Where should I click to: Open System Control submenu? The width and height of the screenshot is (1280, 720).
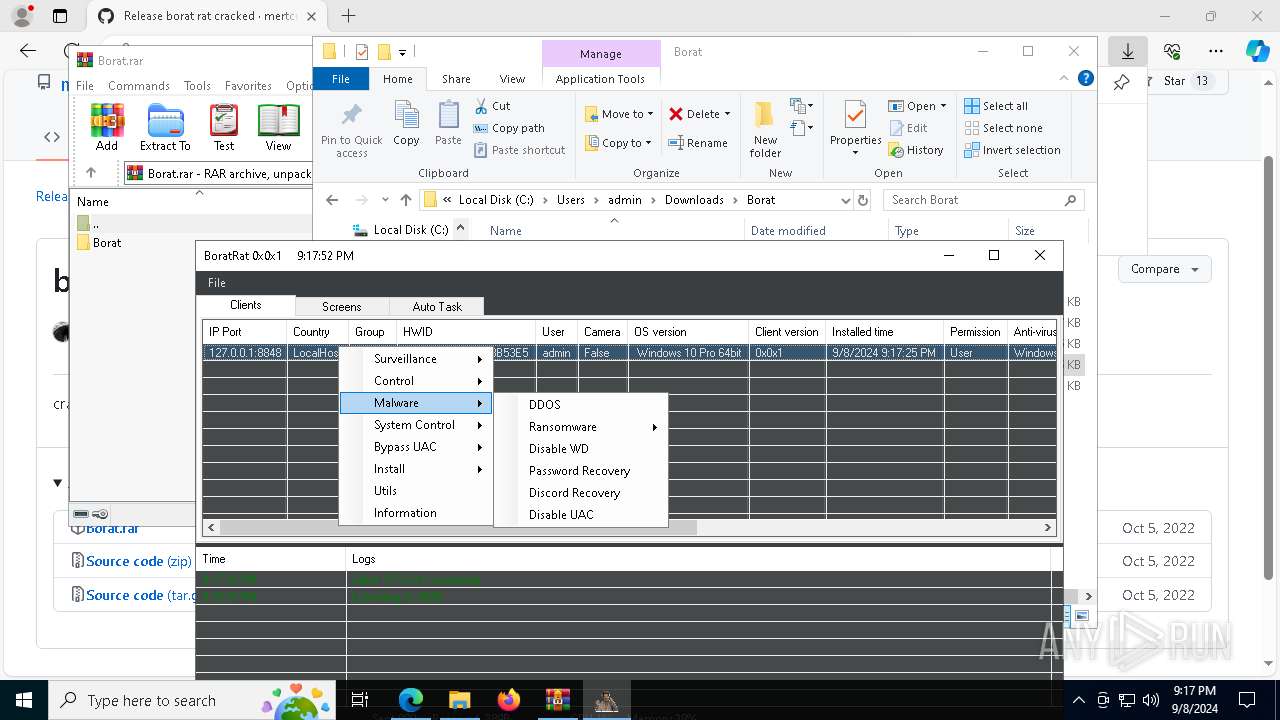416,425
